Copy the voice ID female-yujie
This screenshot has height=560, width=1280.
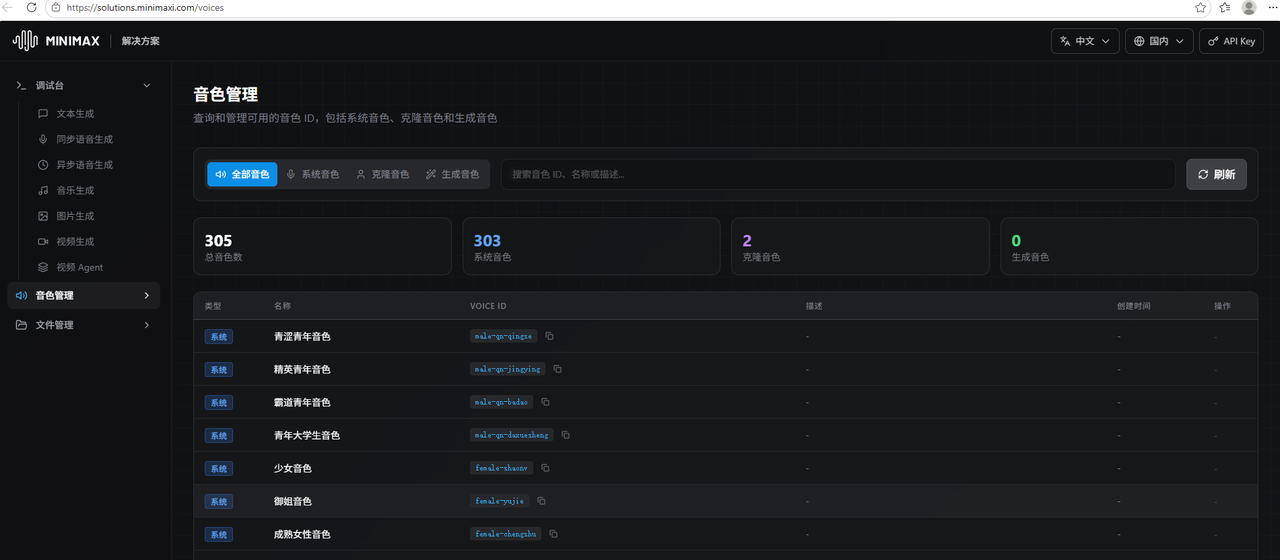(x=542, y=501)
